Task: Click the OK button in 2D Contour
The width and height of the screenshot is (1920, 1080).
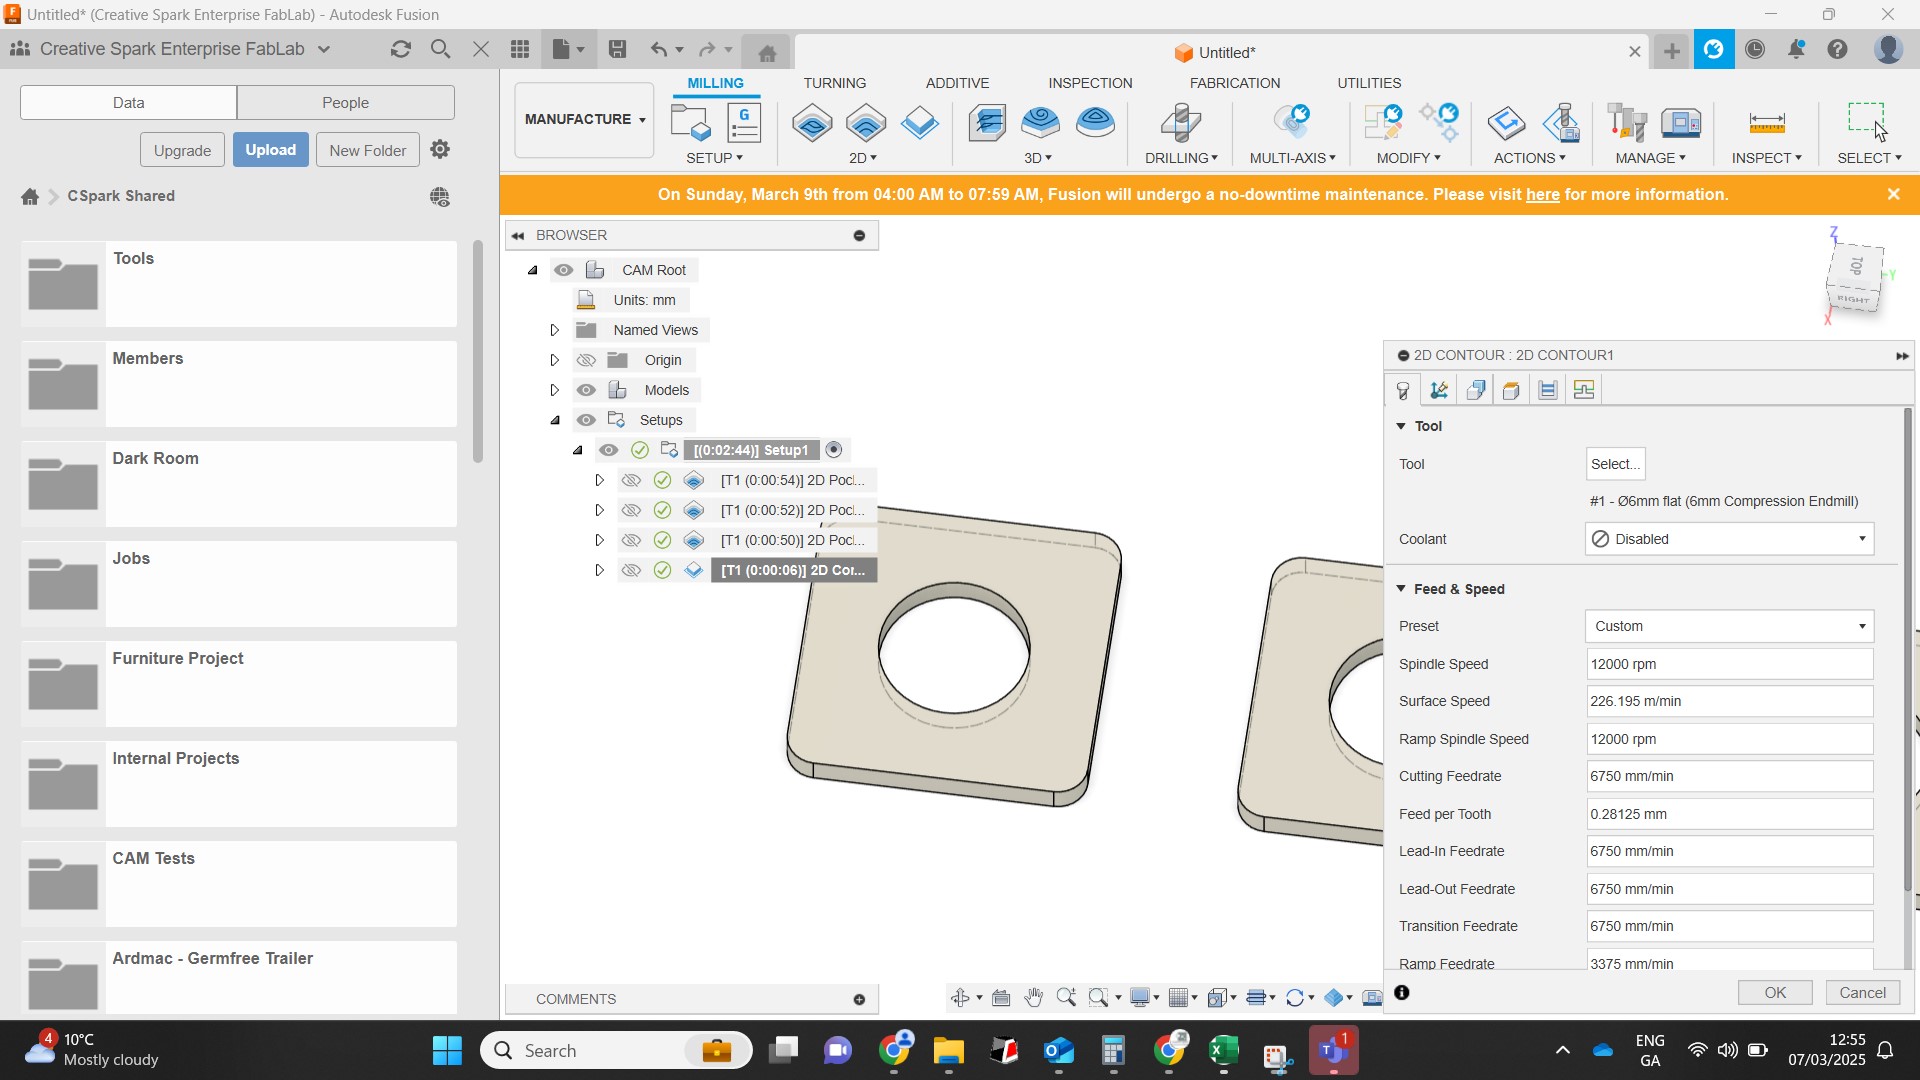Action: click(1775, 992)
